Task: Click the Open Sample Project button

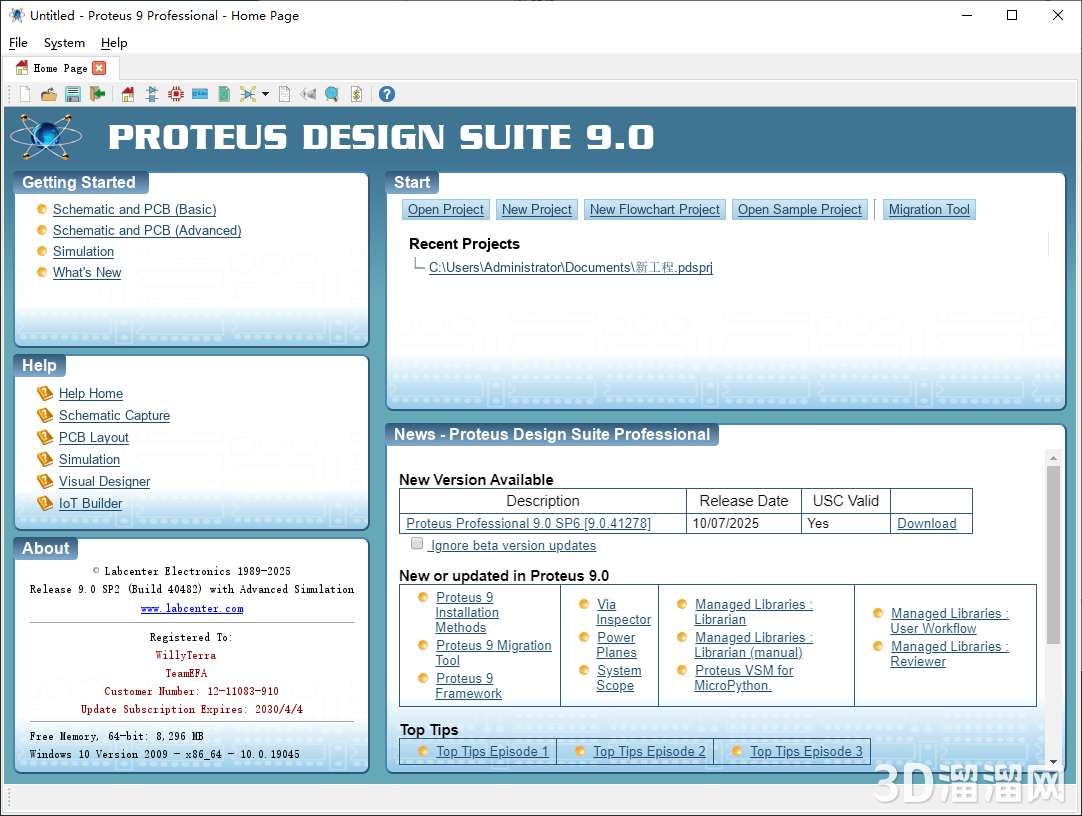Action: [x=799, y=209]
